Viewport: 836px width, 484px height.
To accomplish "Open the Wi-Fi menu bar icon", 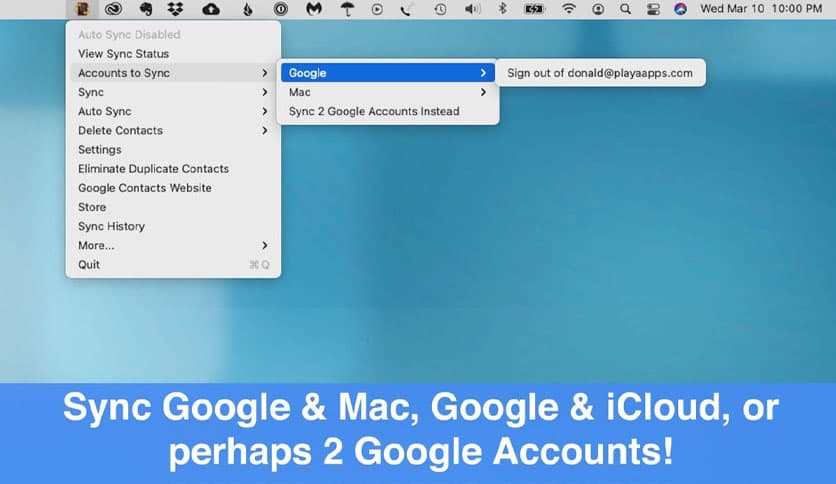I will coord(569,9).
